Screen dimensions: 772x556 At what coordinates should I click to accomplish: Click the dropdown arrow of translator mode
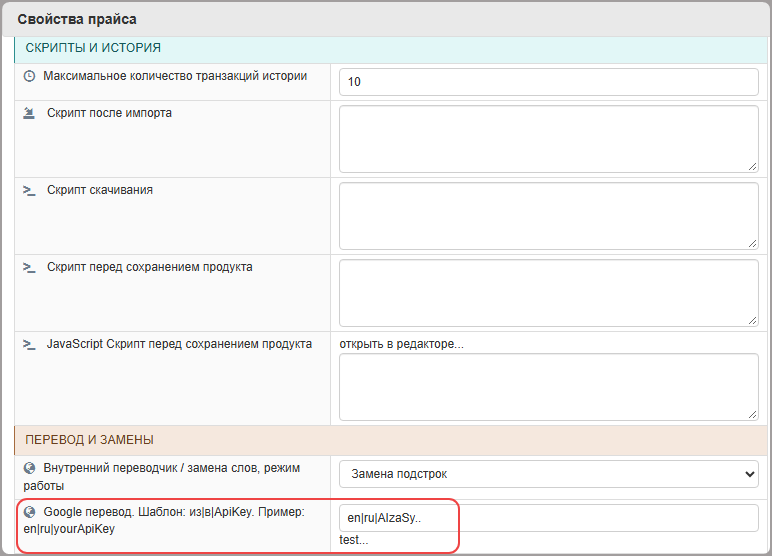pos(749,474)
